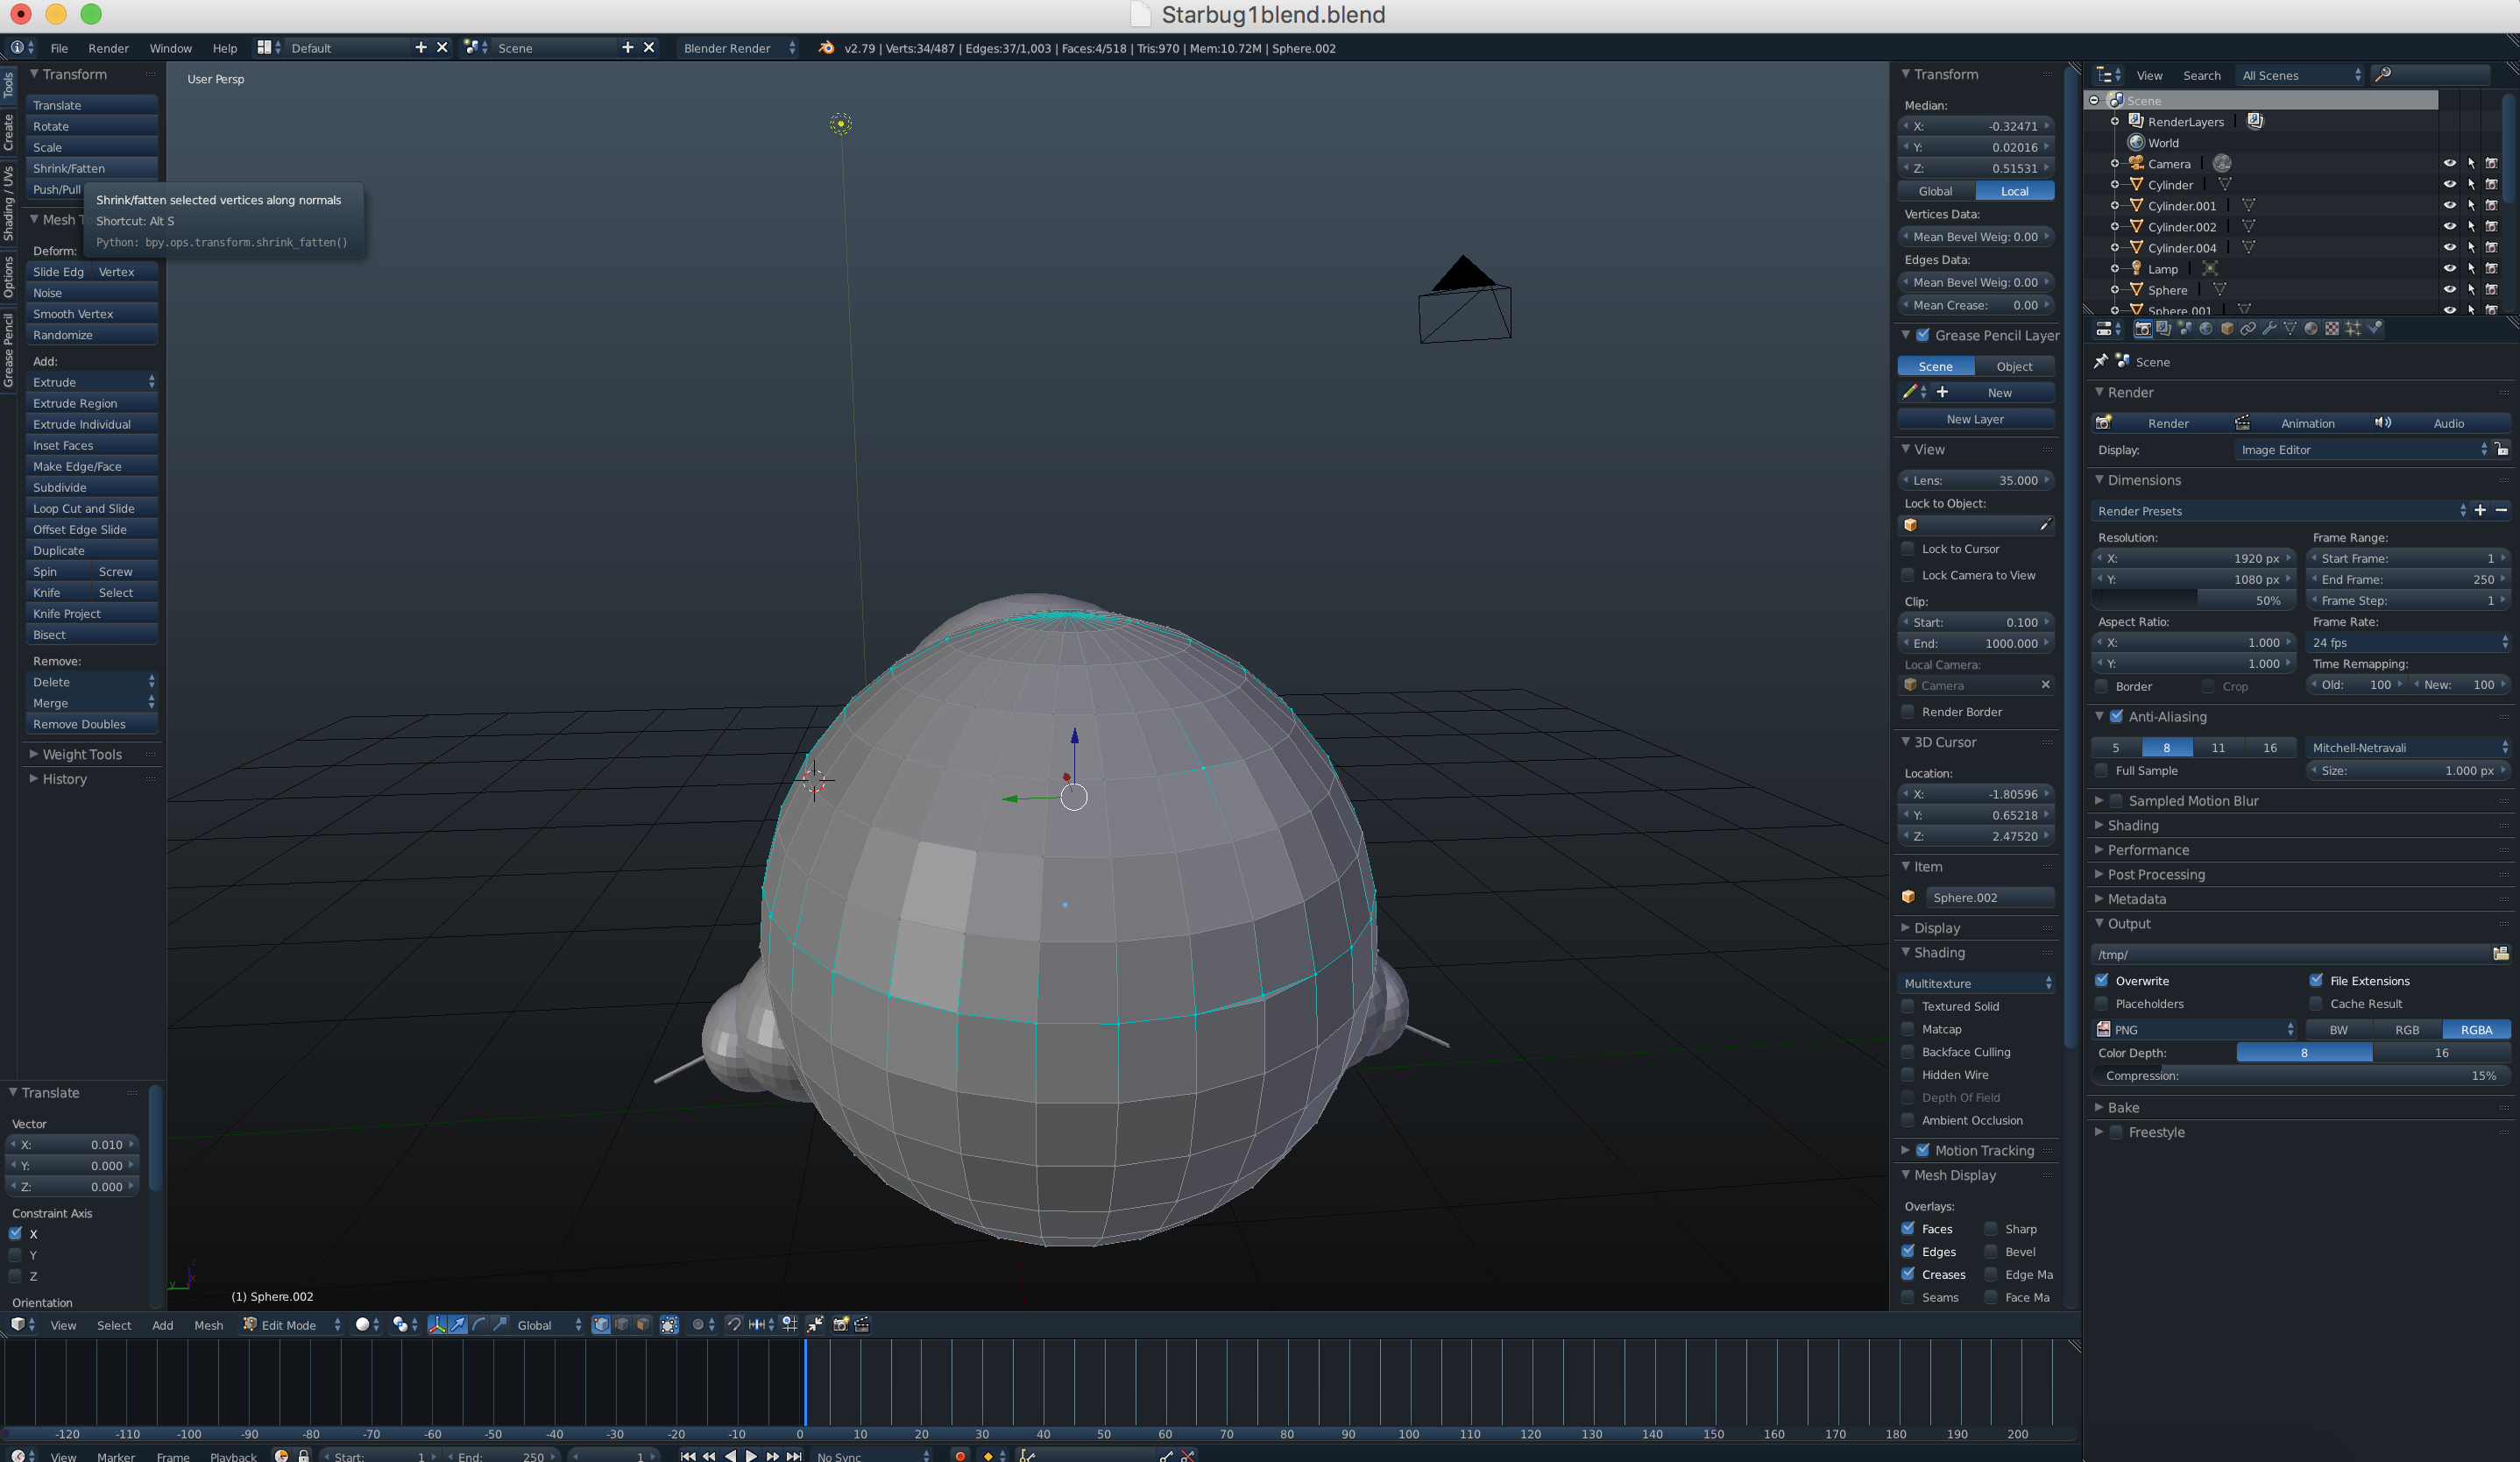Open the Mitchell-Netravali filter dropdown

2408,747
